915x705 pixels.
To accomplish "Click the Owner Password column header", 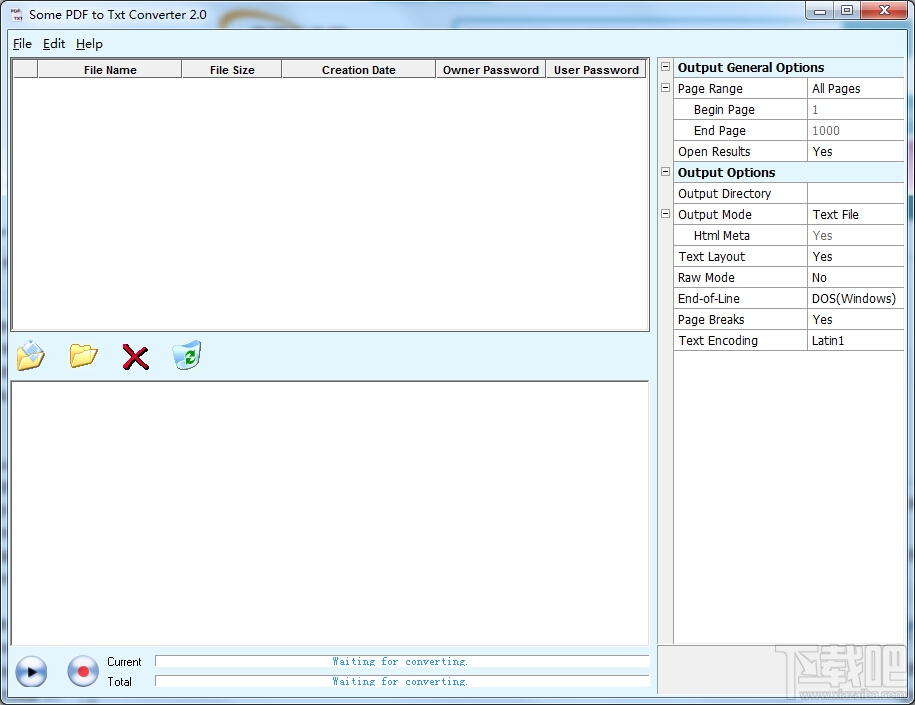I will (x=491, y=69).
